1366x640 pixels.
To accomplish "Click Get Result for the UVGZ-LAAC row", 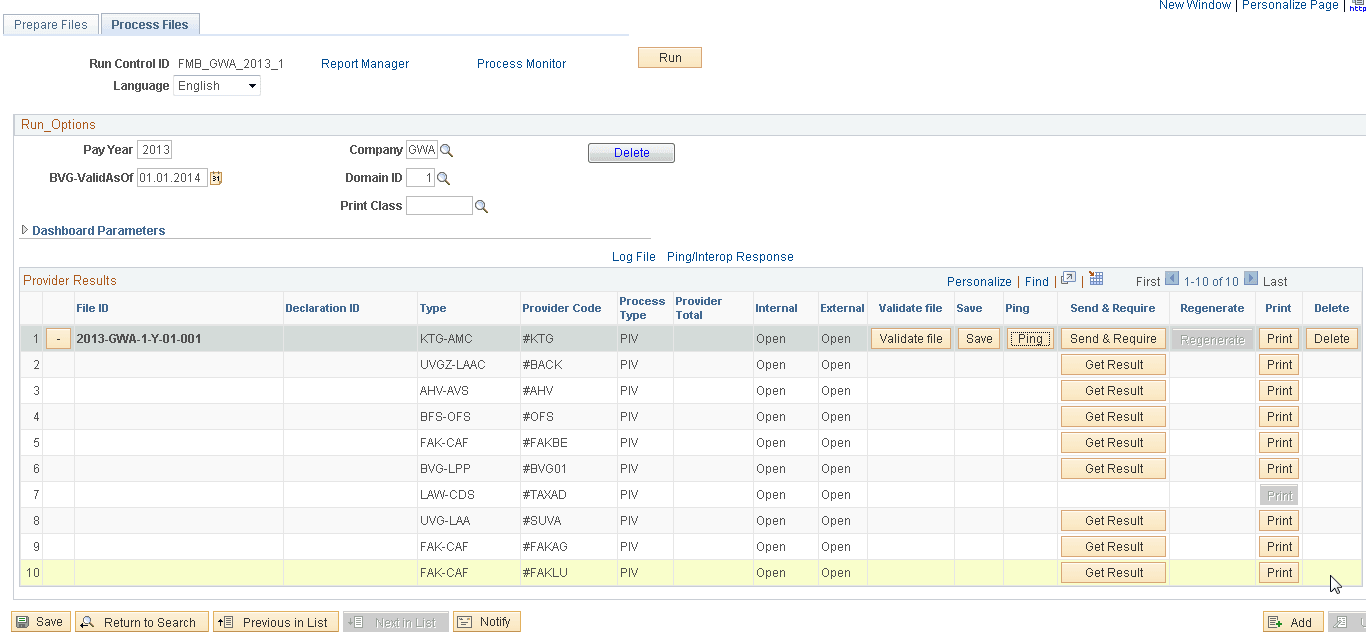I will pos(1113,365).
